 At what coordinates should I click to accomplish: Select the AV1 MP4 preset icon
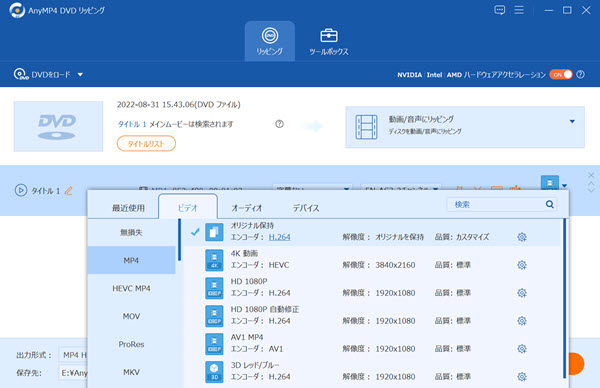[x=214, y=344]
